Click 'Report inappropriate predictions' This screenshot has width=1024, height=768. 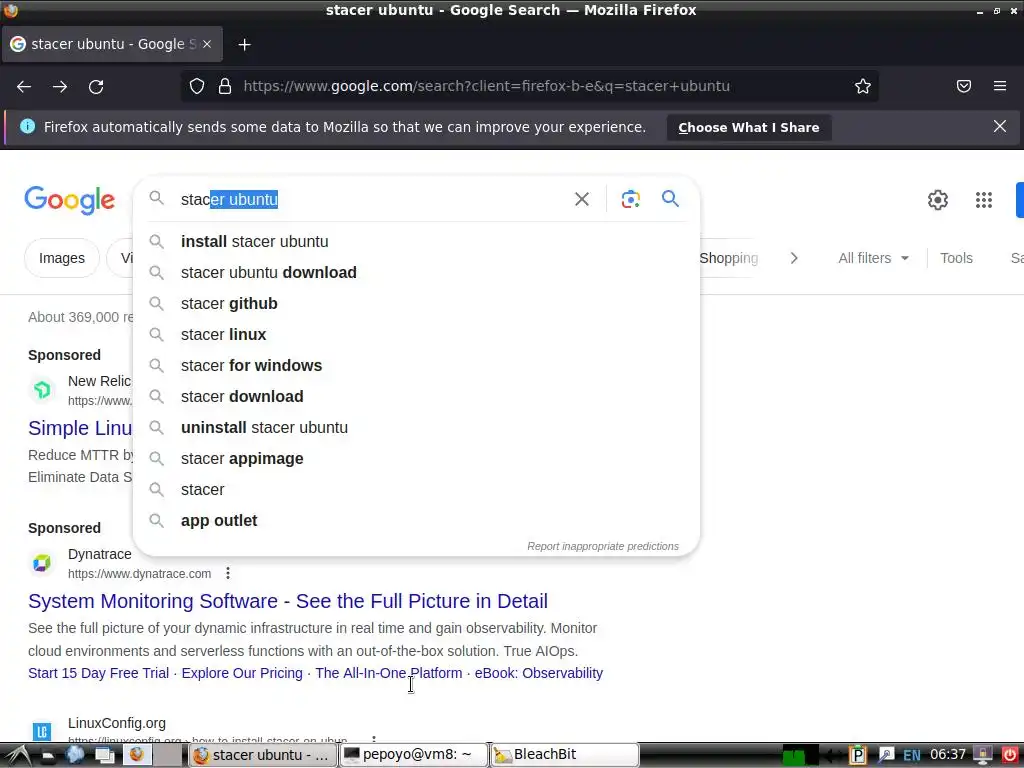pos(603,546)
